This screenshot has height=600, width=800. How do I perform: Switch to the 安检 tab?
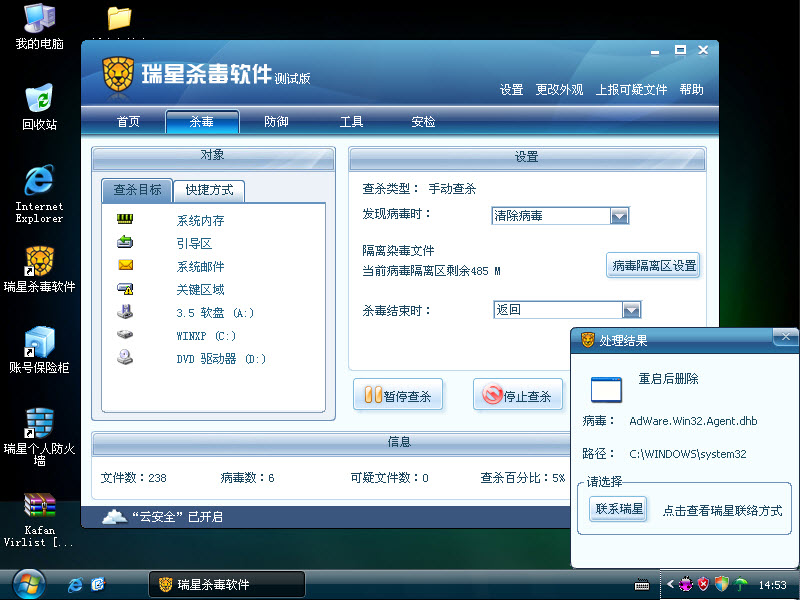[x=423, y=121]
